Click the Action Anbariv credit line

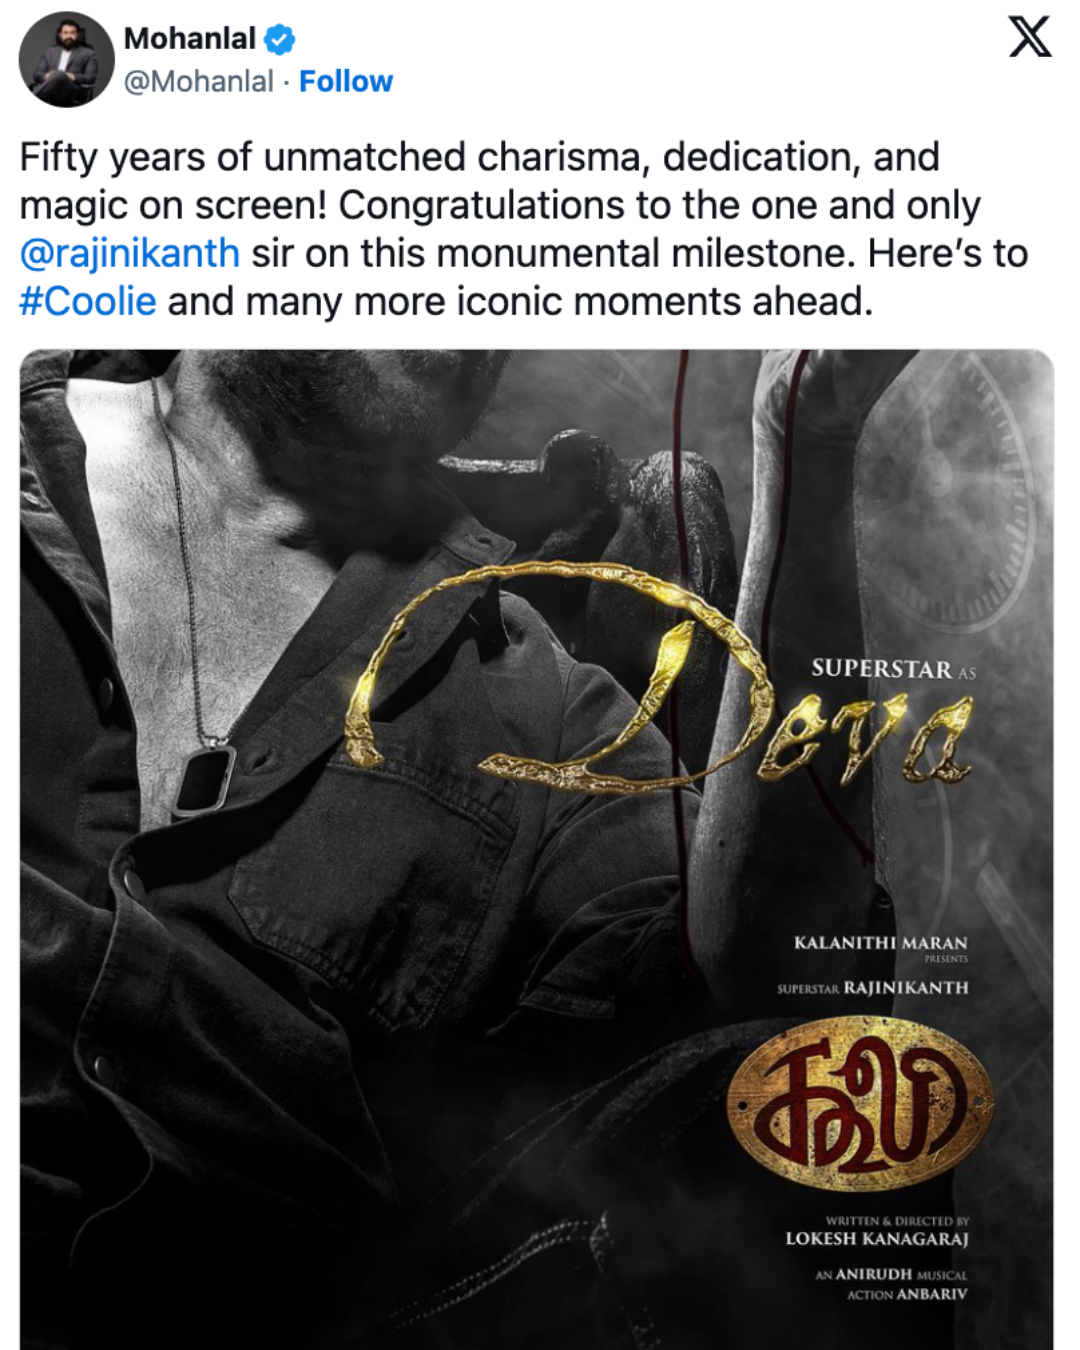(907, 1294)
